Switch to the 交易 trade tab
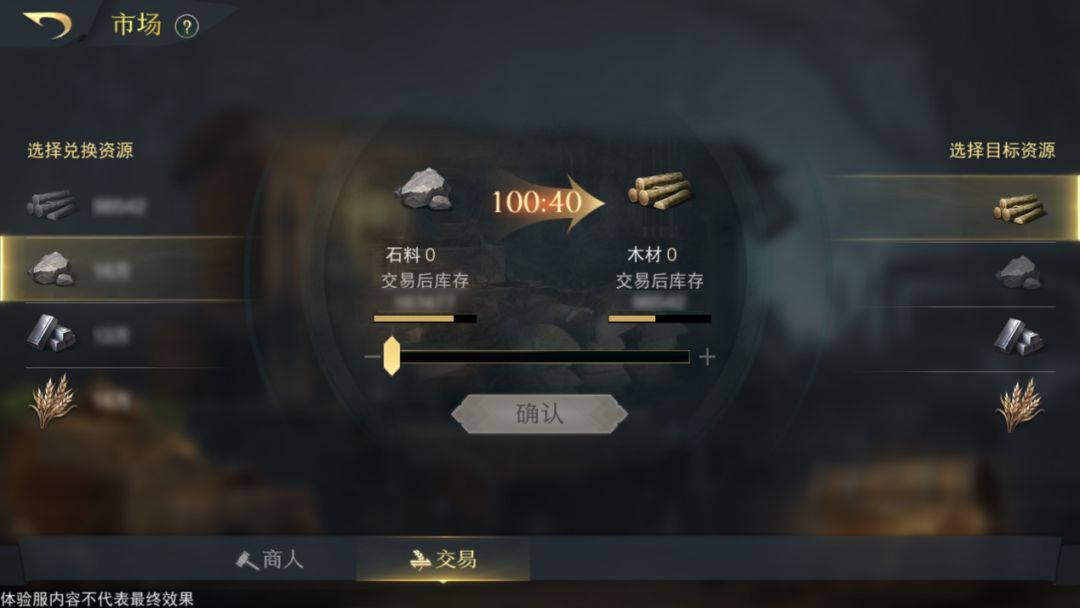This screenshot has height=608, width=1080. 443,559
